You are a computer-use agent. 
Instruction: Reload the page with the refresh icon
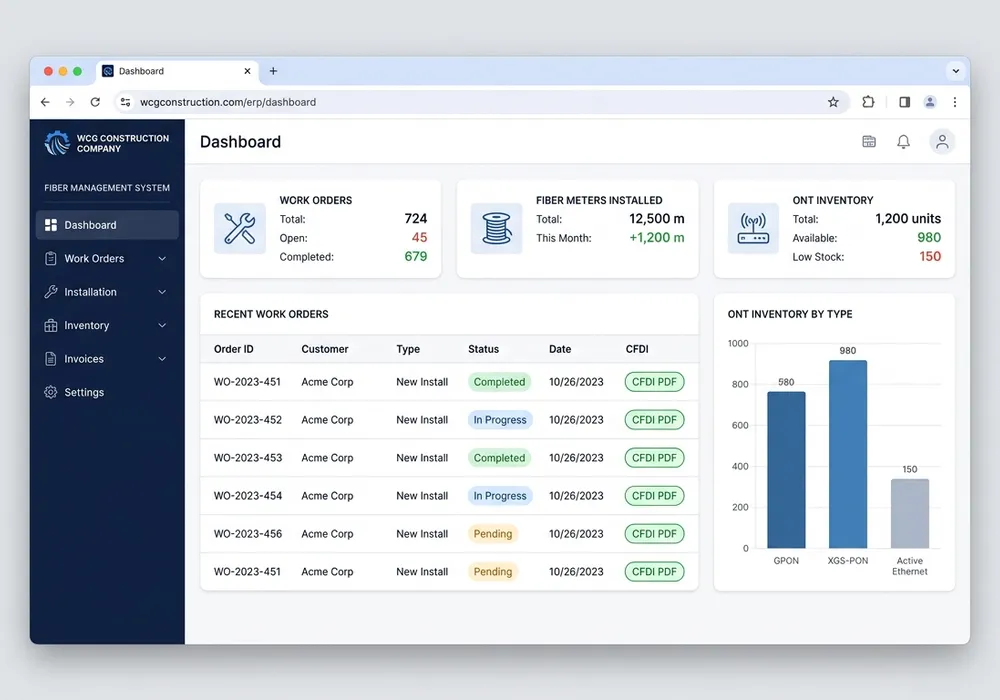click(95, 102)
